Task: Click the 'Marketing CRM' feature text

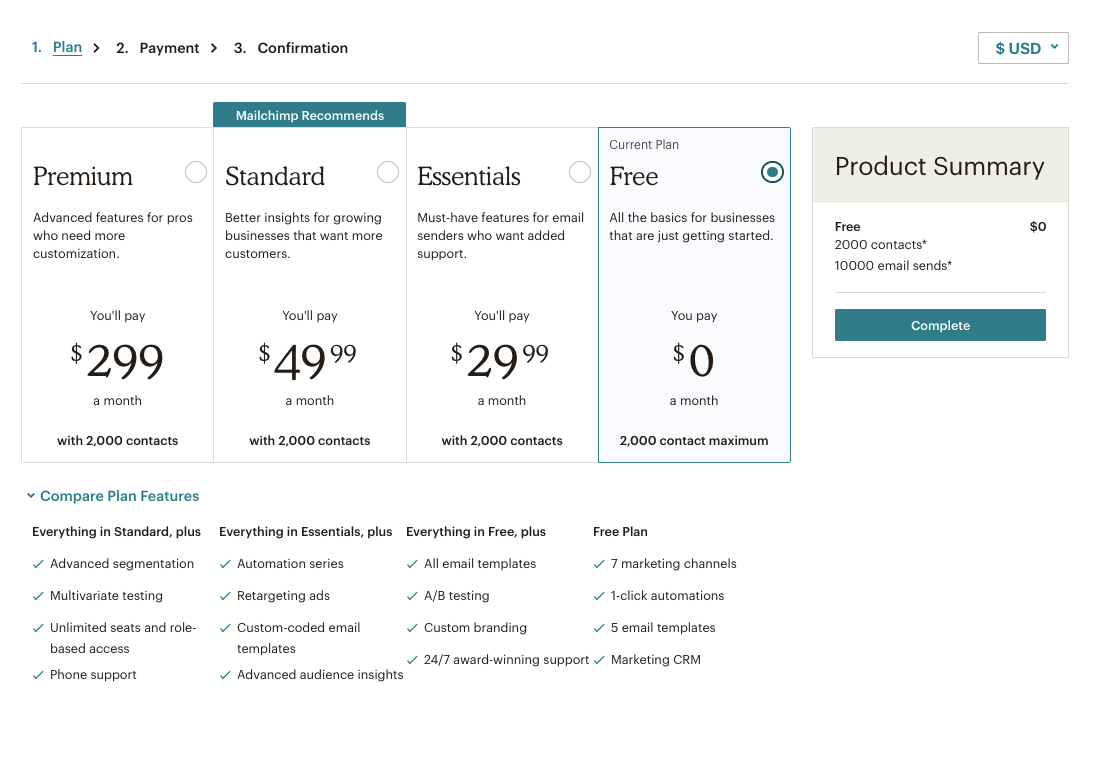Action: [x=656, y=659]
